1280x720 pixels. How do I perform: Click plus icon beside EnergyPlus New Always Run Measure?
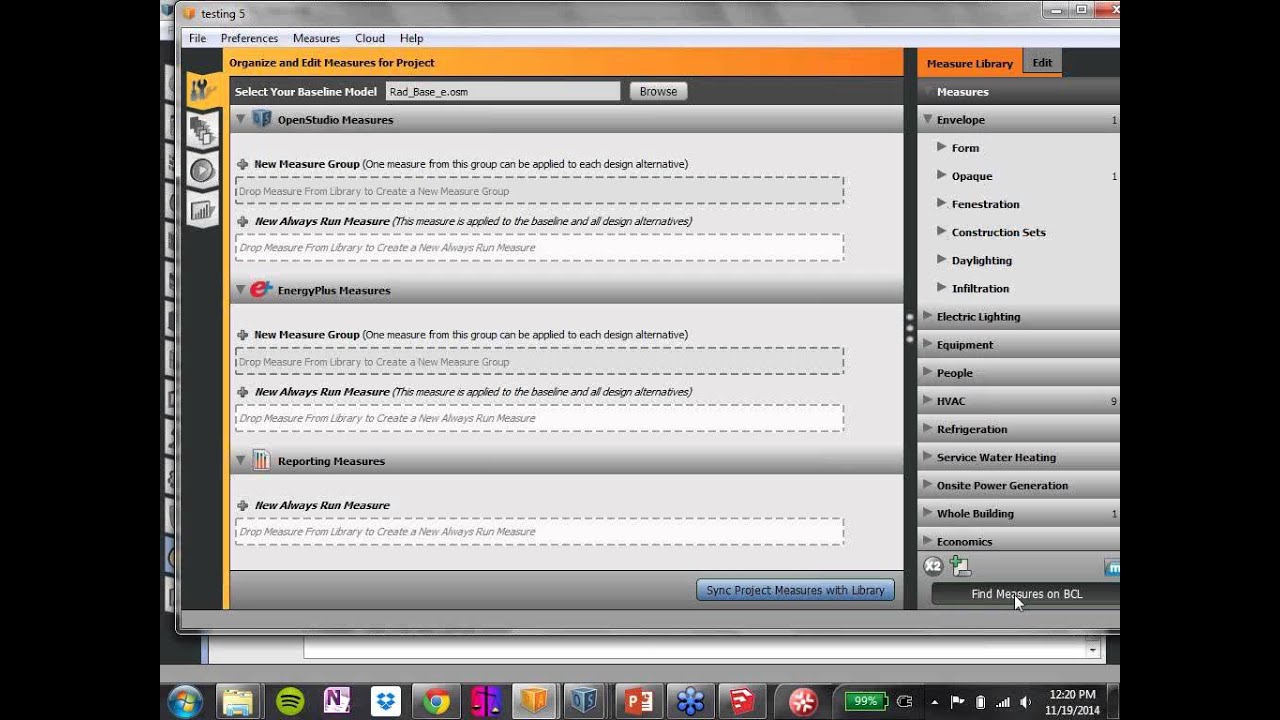(x=242, y=392)
